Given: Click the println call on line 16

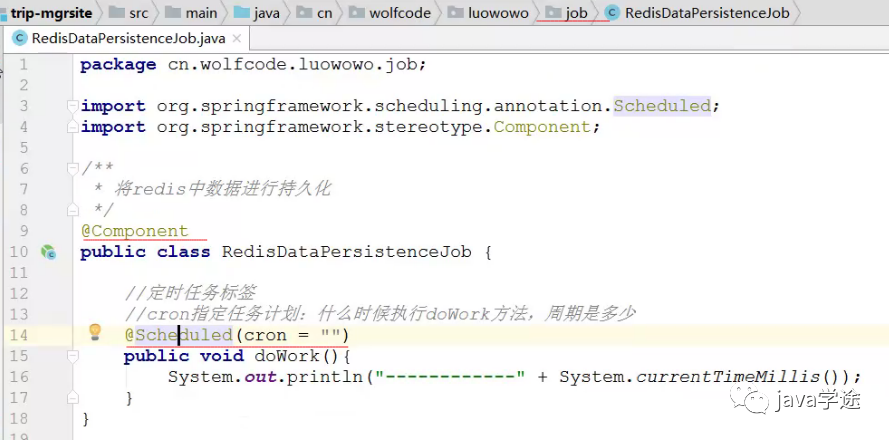Looking at the screenshot, I should (324, 377).
